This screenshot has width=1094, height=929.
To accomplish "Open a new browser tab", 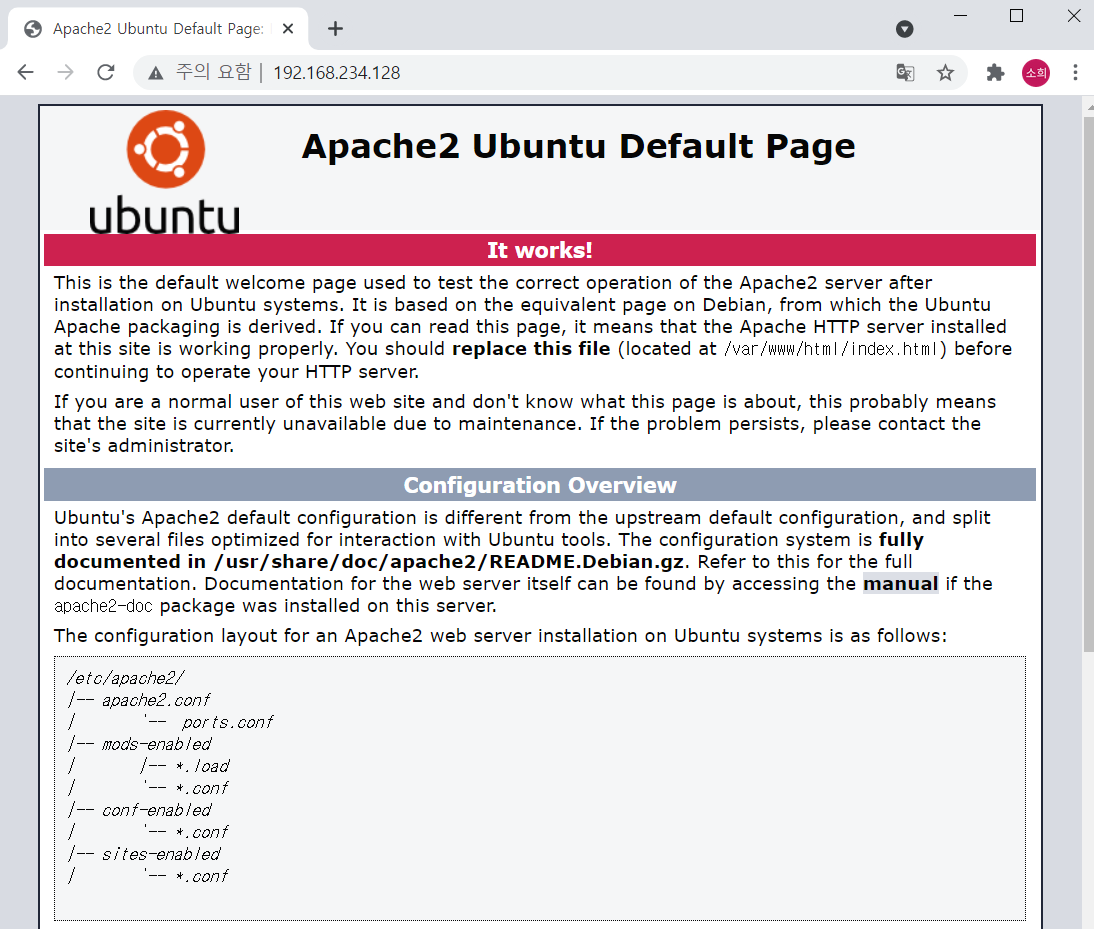I will 336,29.
